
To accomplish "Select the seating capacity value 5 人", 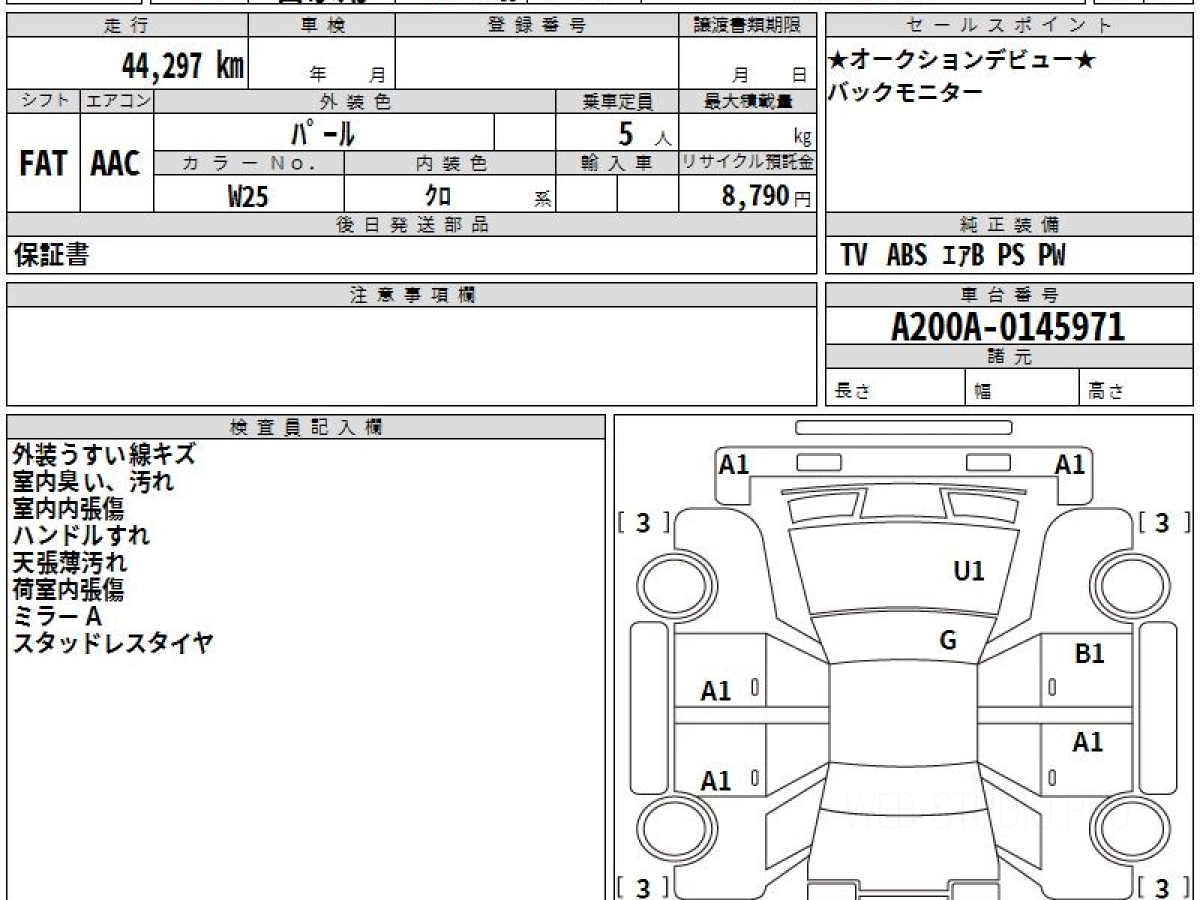I will (x=644, y=133).
